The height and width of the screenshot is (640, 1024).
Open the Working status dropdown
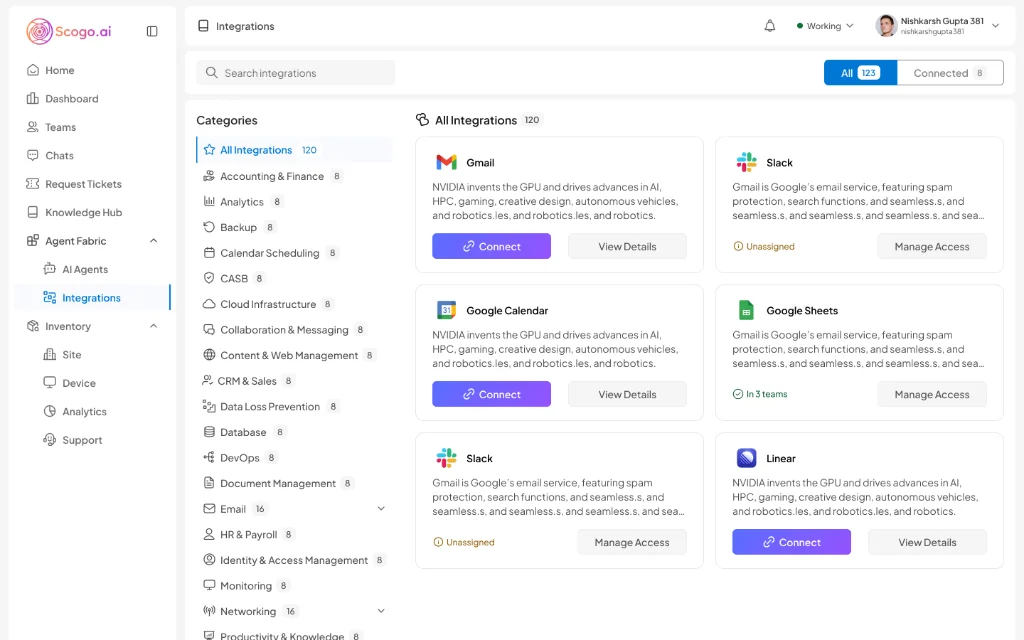click(825, 26)
